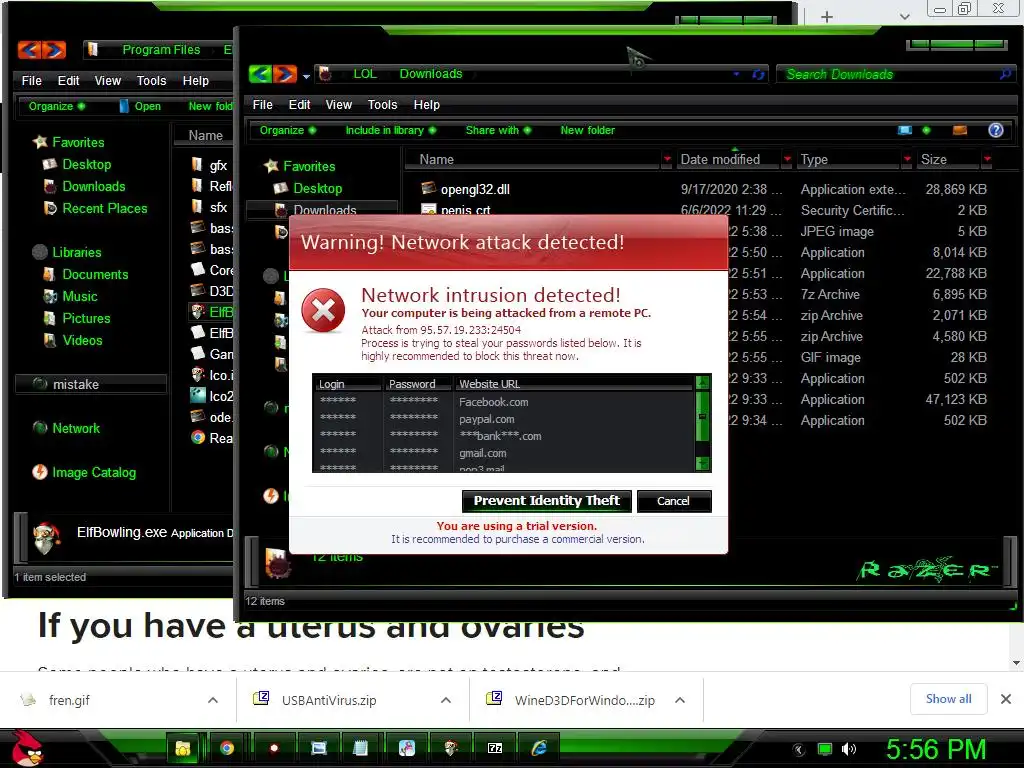Open the Paint taskbar icon

click(x=407, y=748)
